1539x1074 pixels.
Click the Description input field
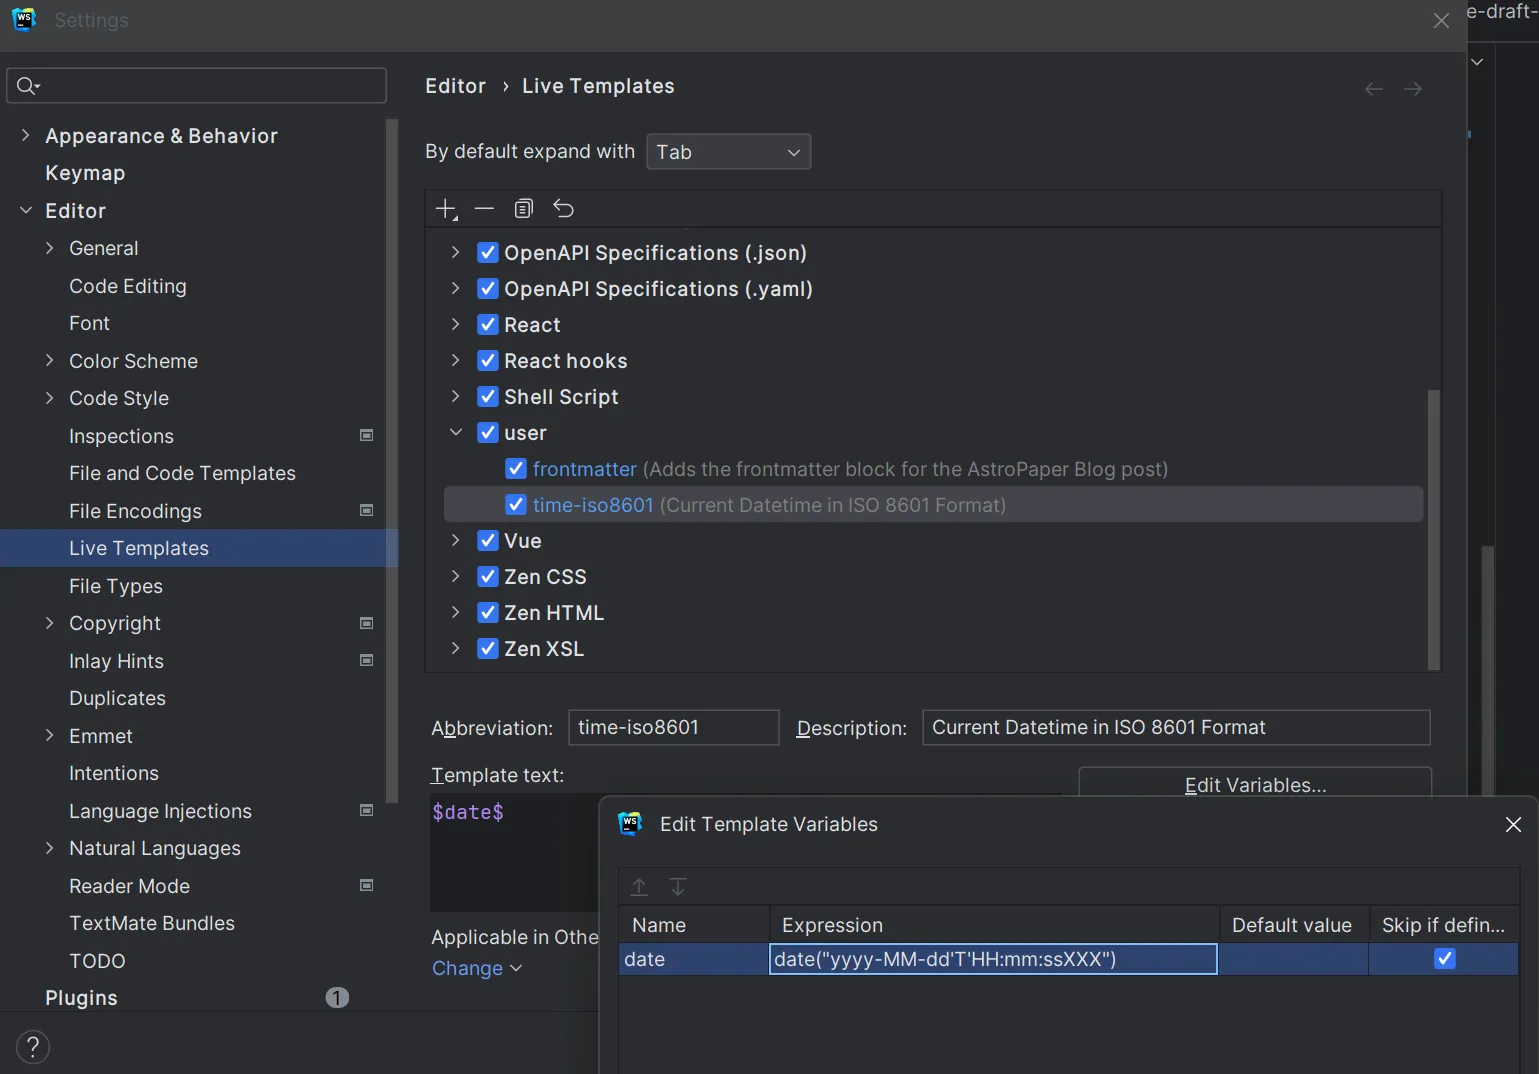tap(1176, 727)
